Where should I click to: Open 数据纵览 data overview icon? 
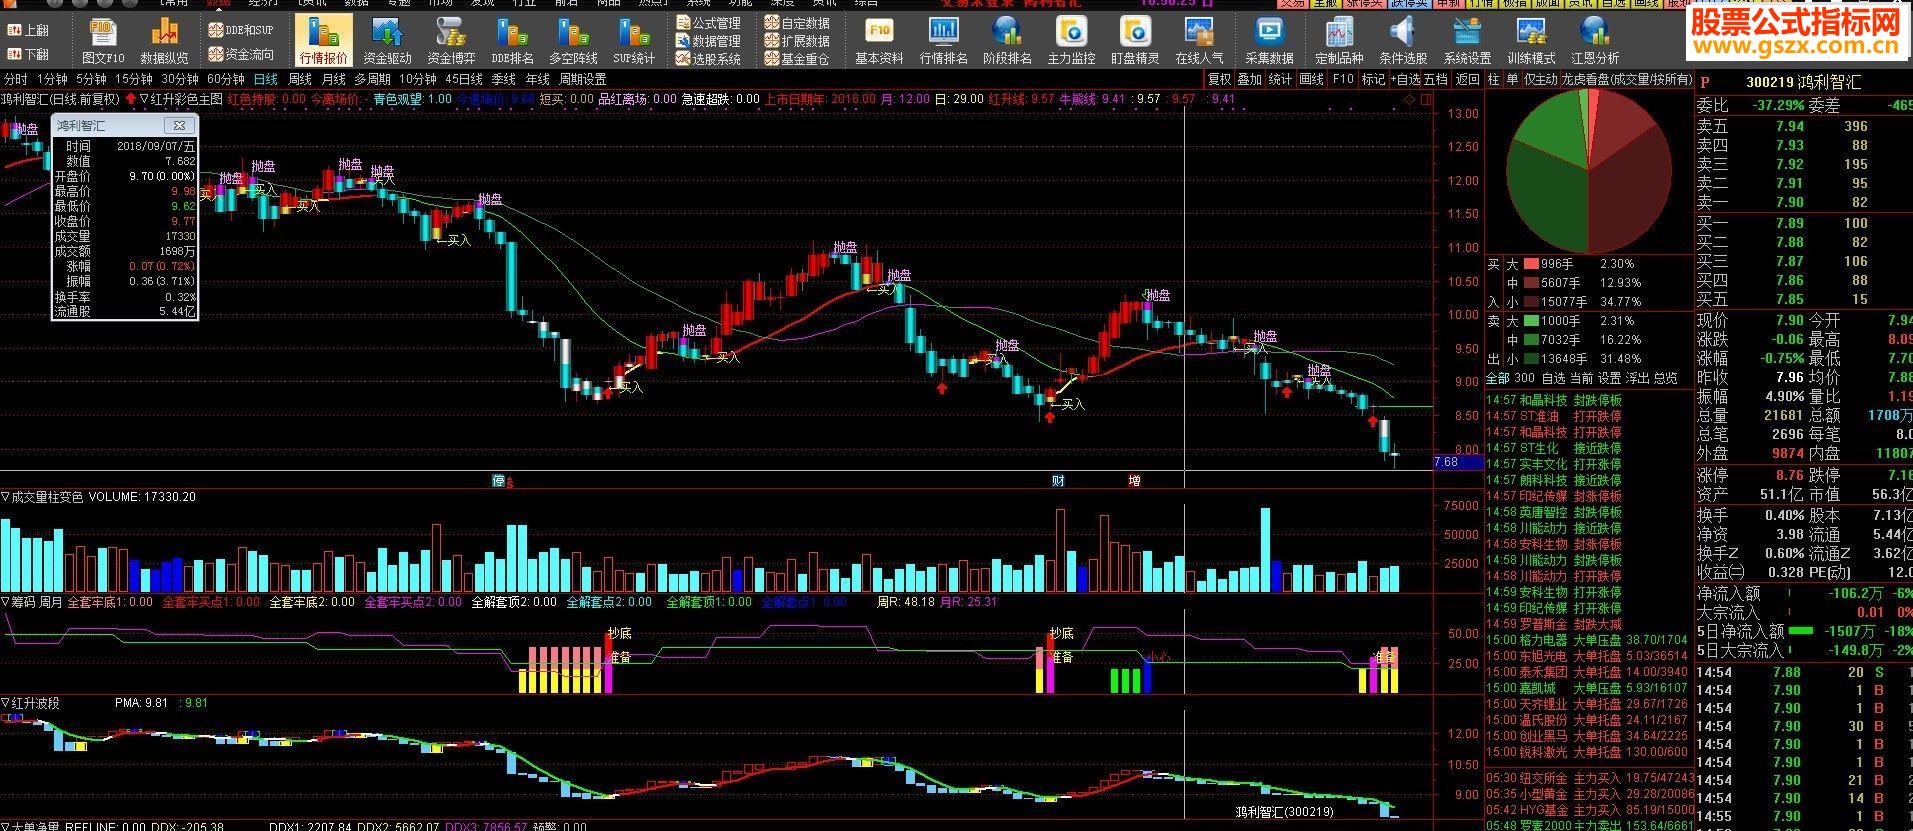click(164, 41)
